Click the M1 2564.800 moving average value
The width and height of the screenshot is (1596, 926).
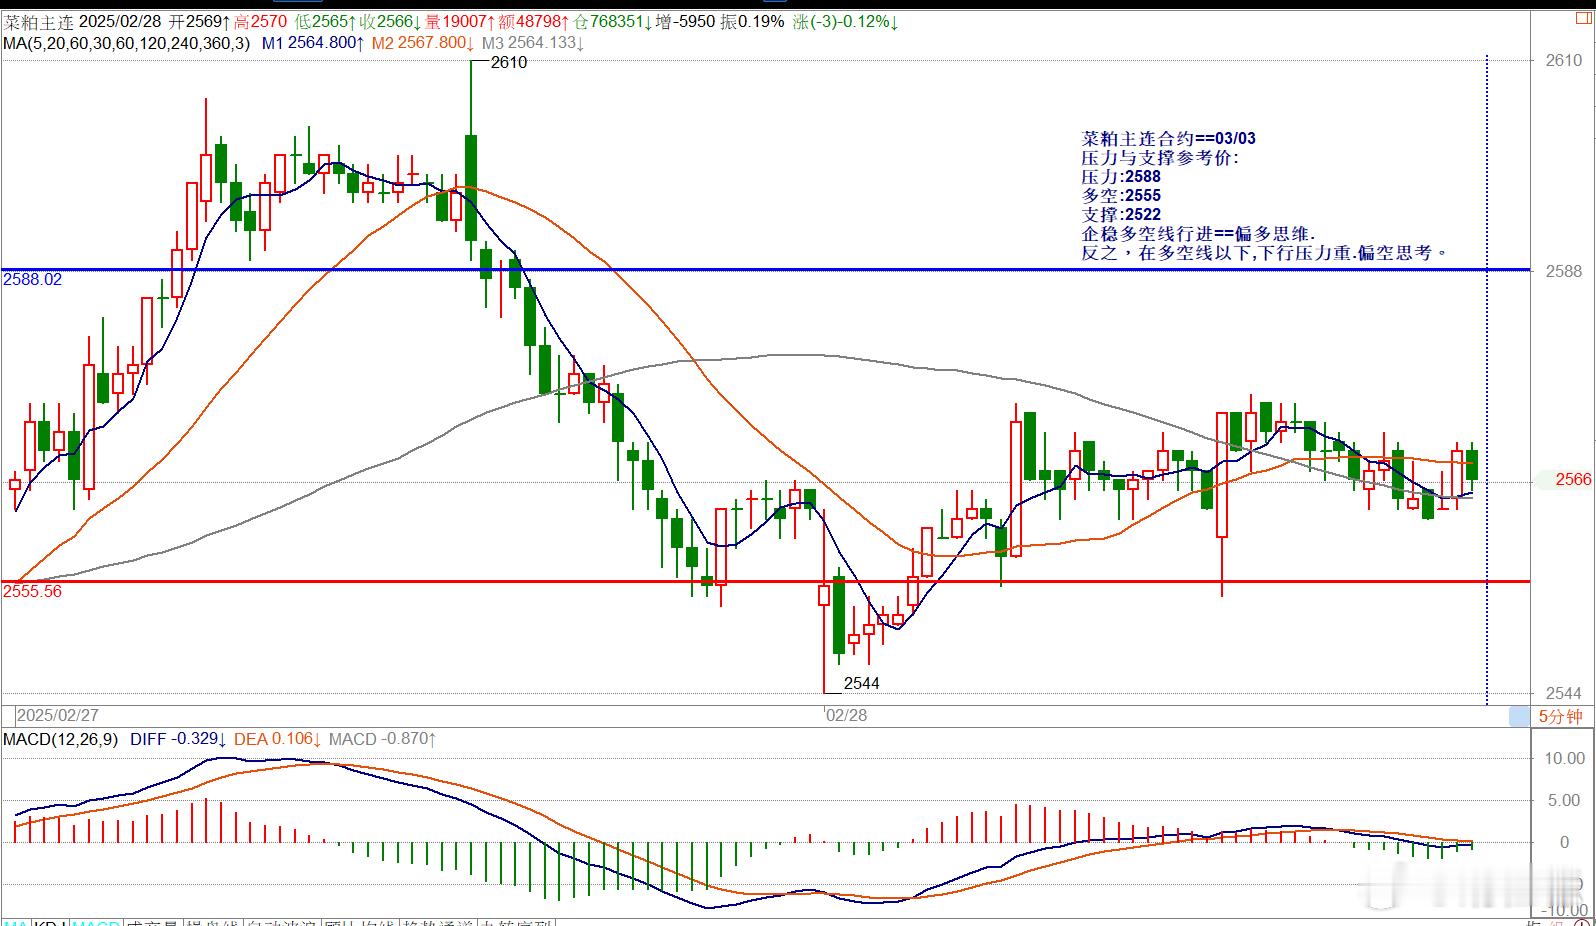313,43
